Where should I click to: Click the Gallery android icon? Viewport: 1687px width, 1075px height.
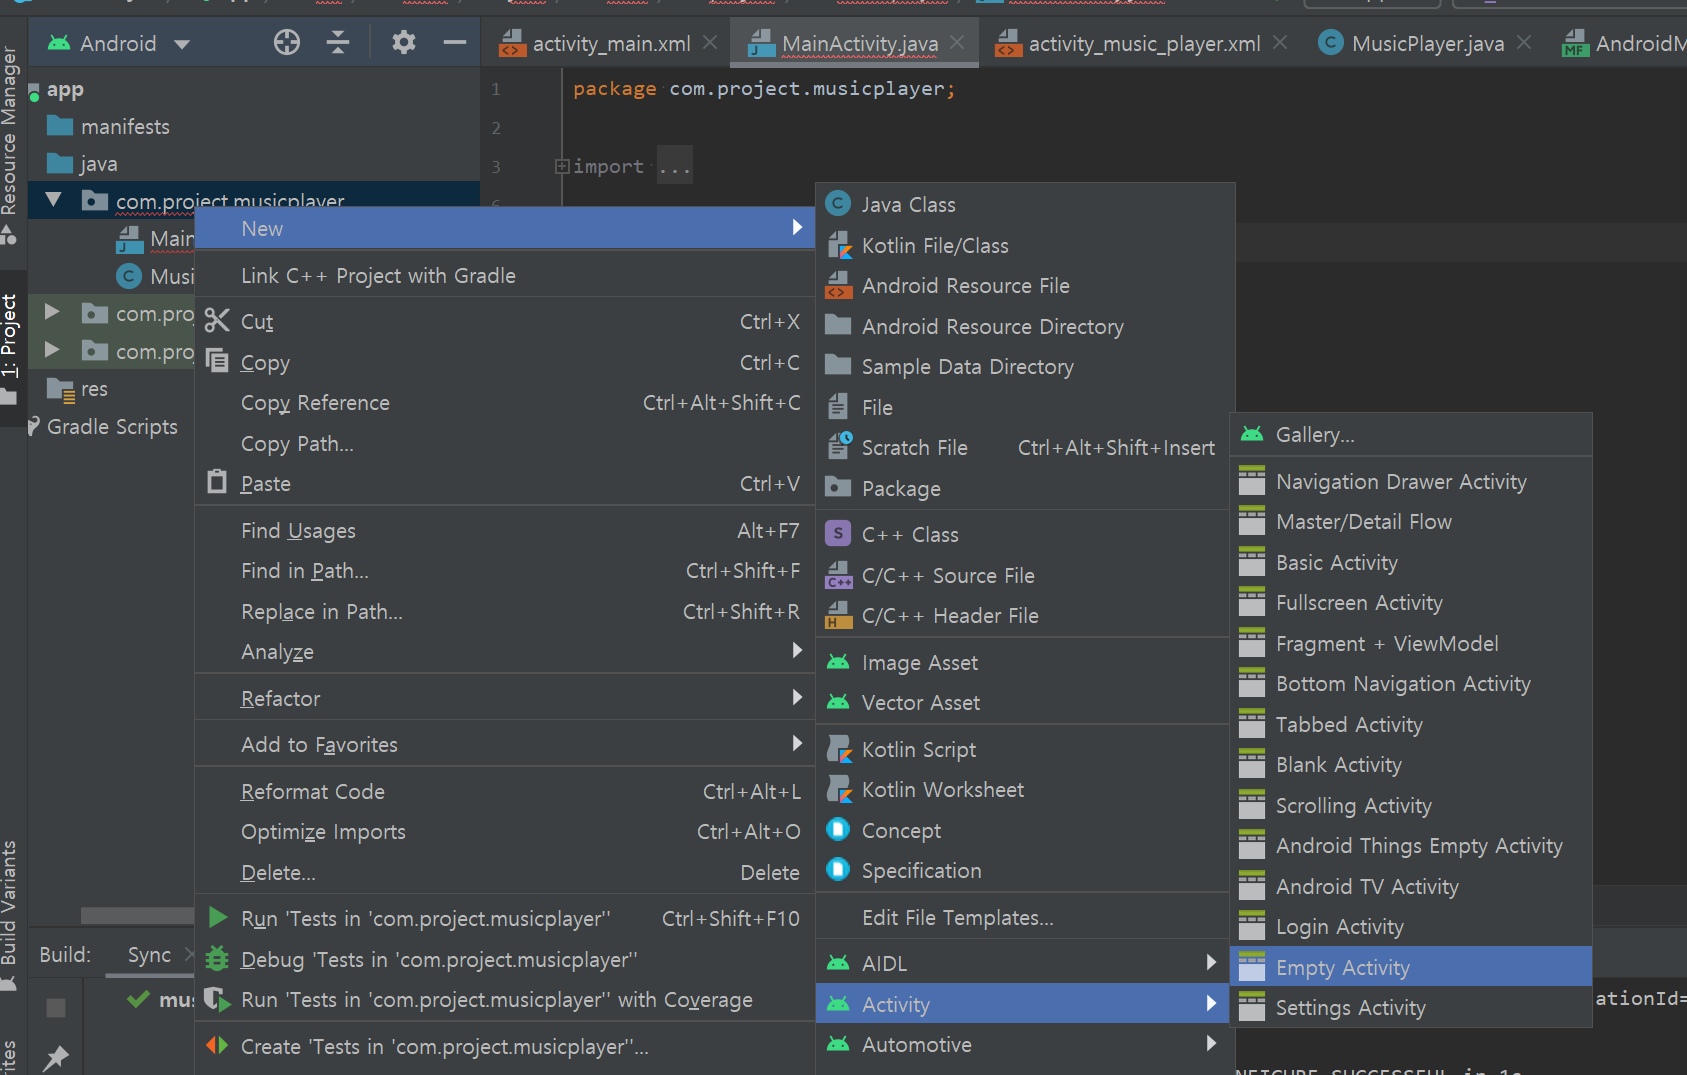1252,434
